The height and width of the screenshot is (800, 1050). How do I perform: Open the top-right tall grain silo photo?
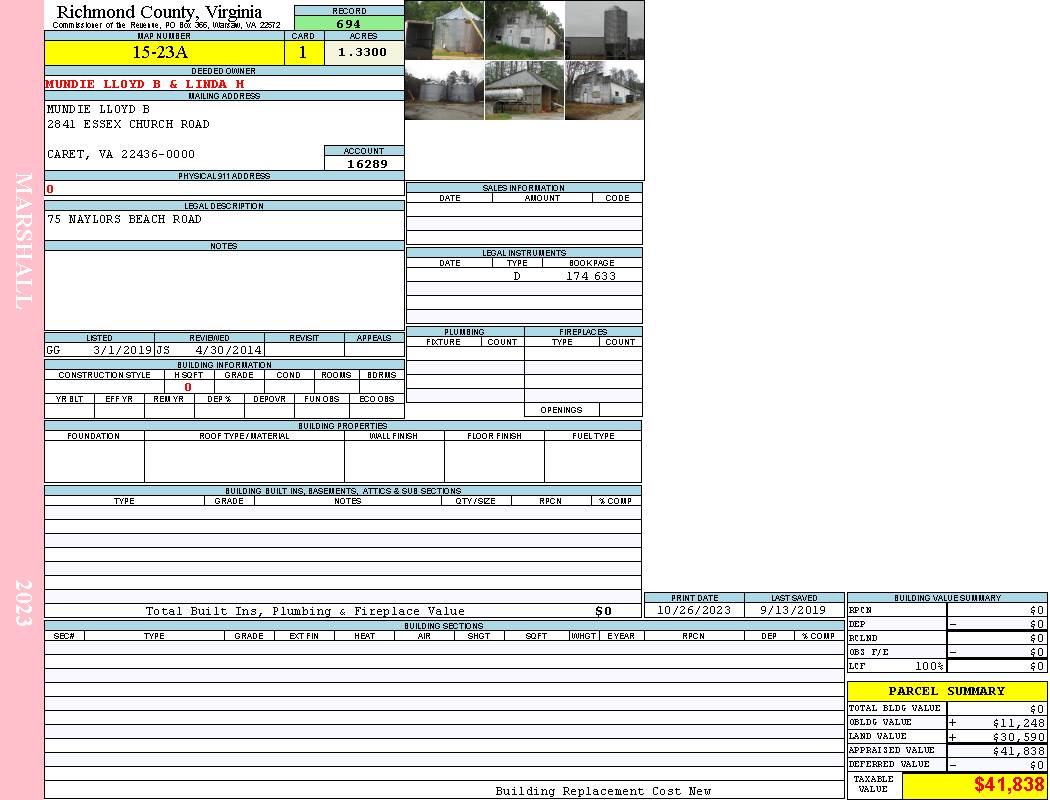coord(604,30)
